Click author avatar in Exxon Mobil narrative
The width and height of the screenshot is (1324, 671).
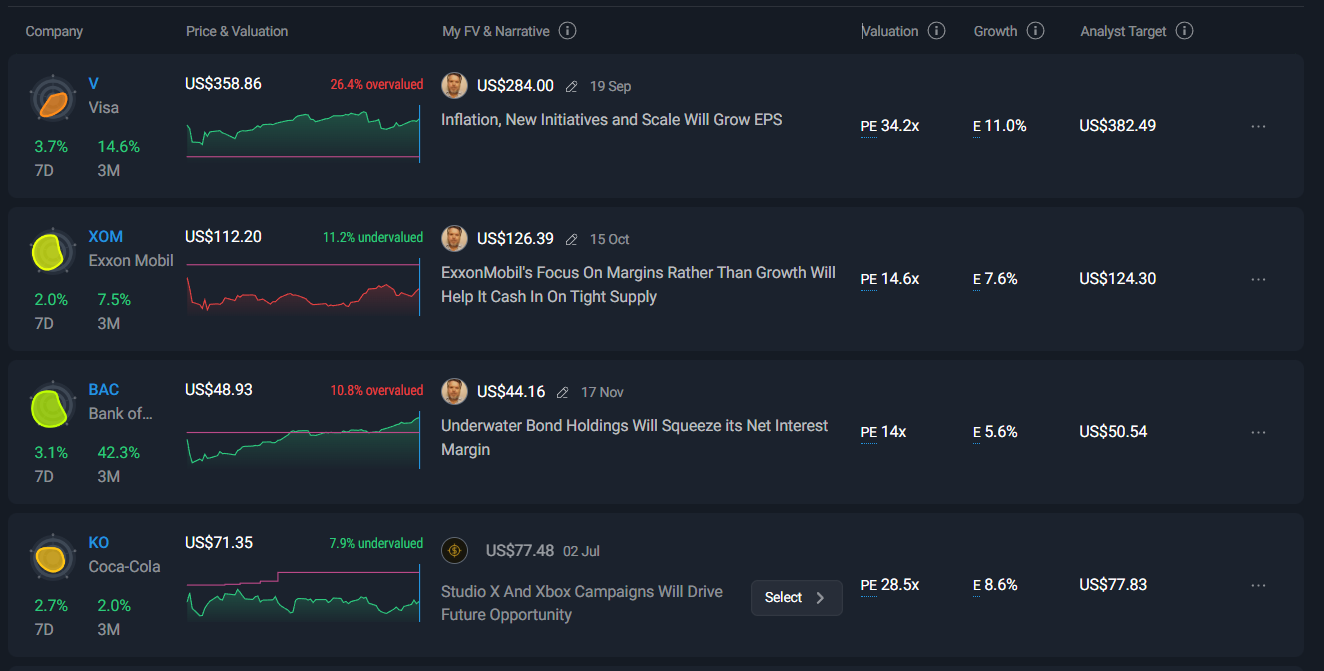coord(454,238)
